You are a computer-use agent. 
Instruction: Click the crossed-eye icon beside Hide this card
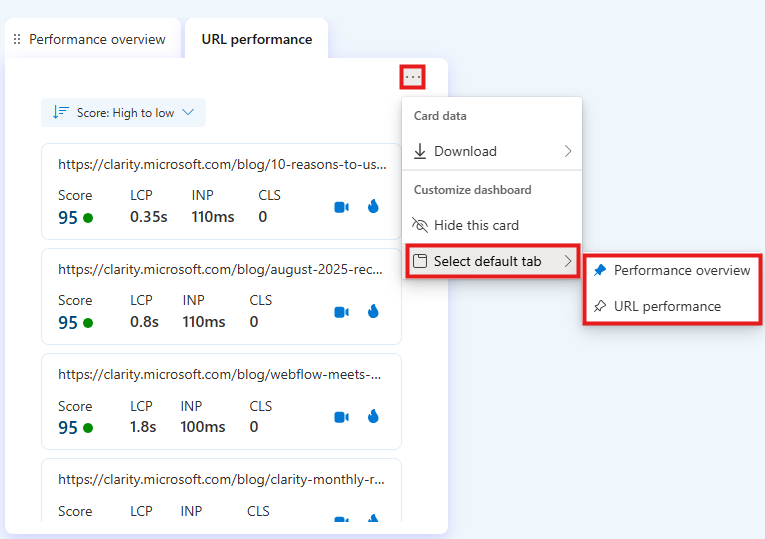[x=420, y=225]
